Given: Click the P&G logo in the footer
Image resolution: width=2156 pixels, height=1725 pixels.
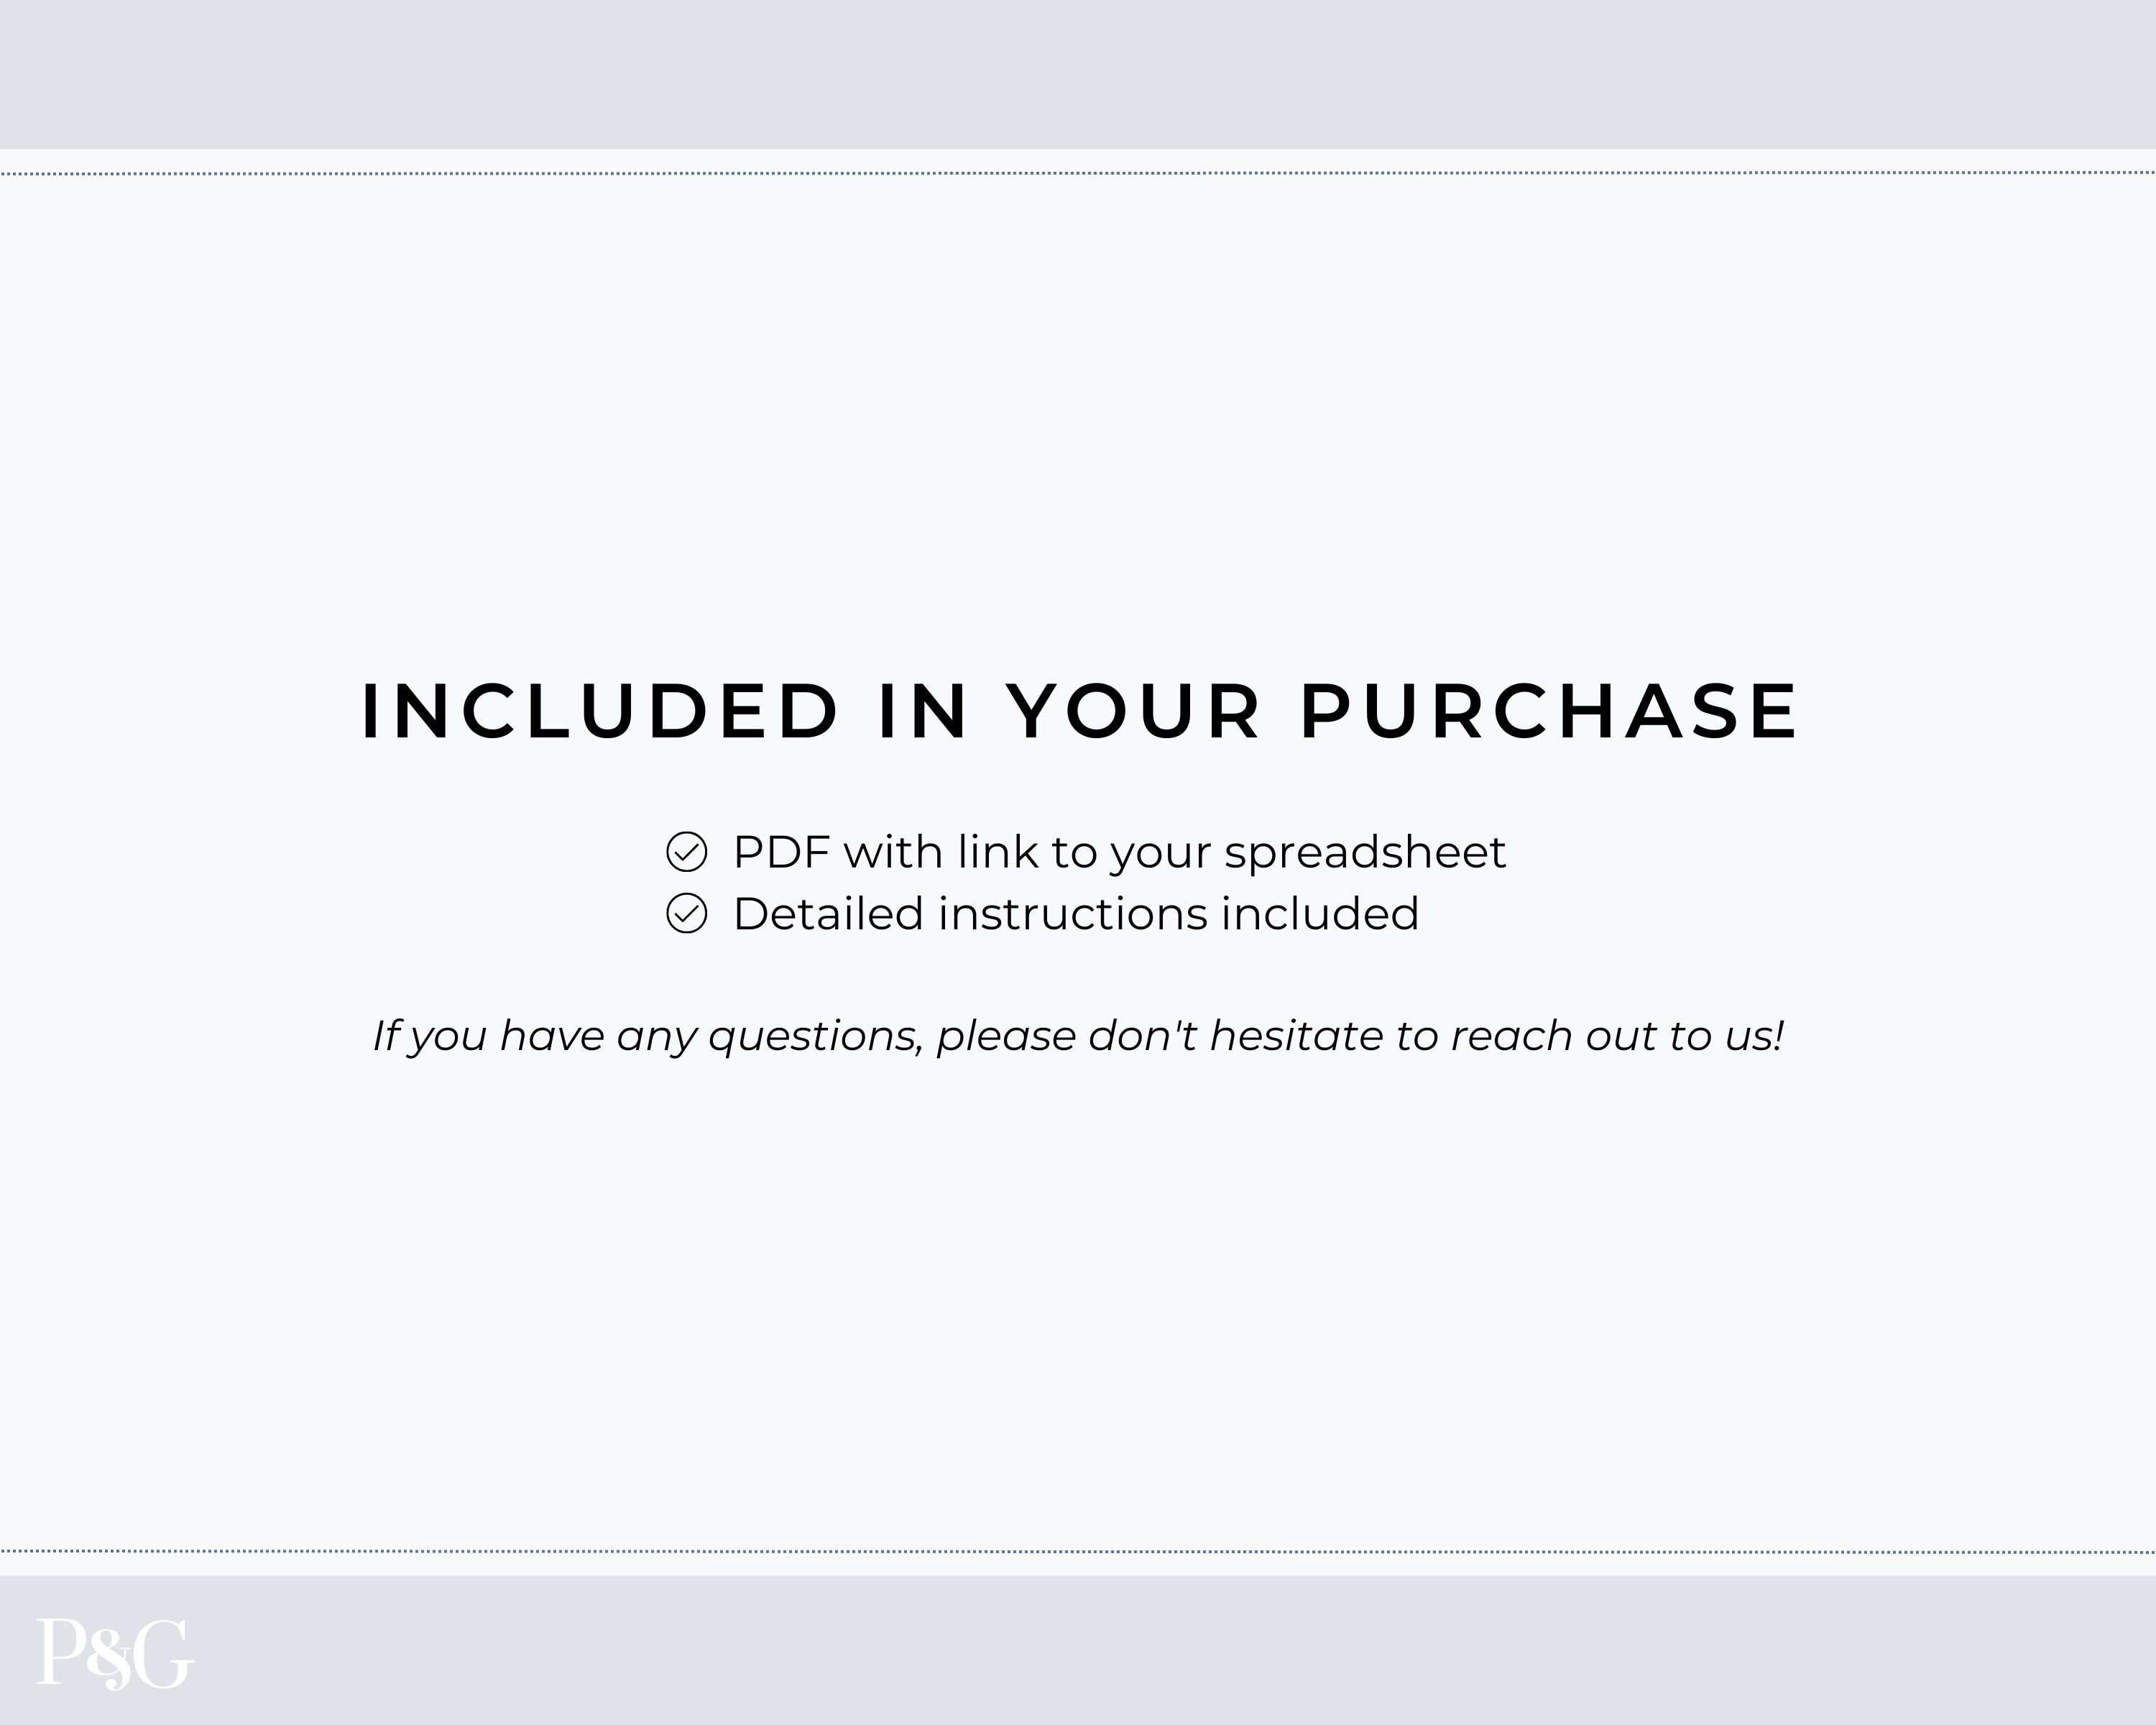Looking at the screenshot, I should pos(114,1654).
